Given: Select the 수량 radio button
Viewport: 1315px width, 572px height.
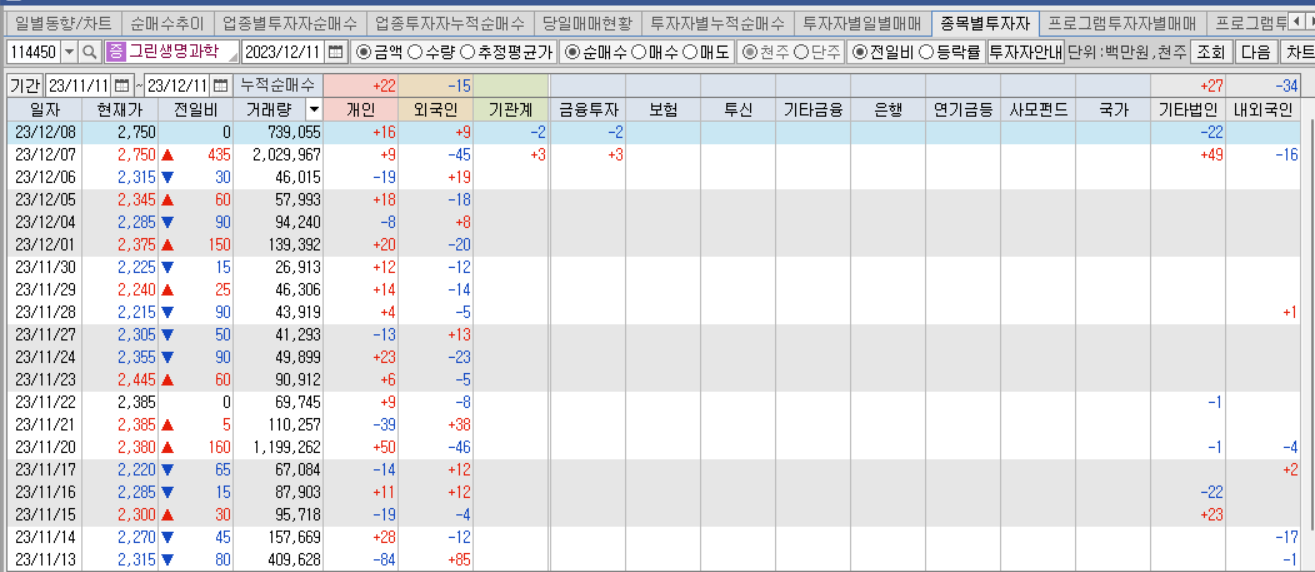Looking at the screenshot, I should coord(414,52).
